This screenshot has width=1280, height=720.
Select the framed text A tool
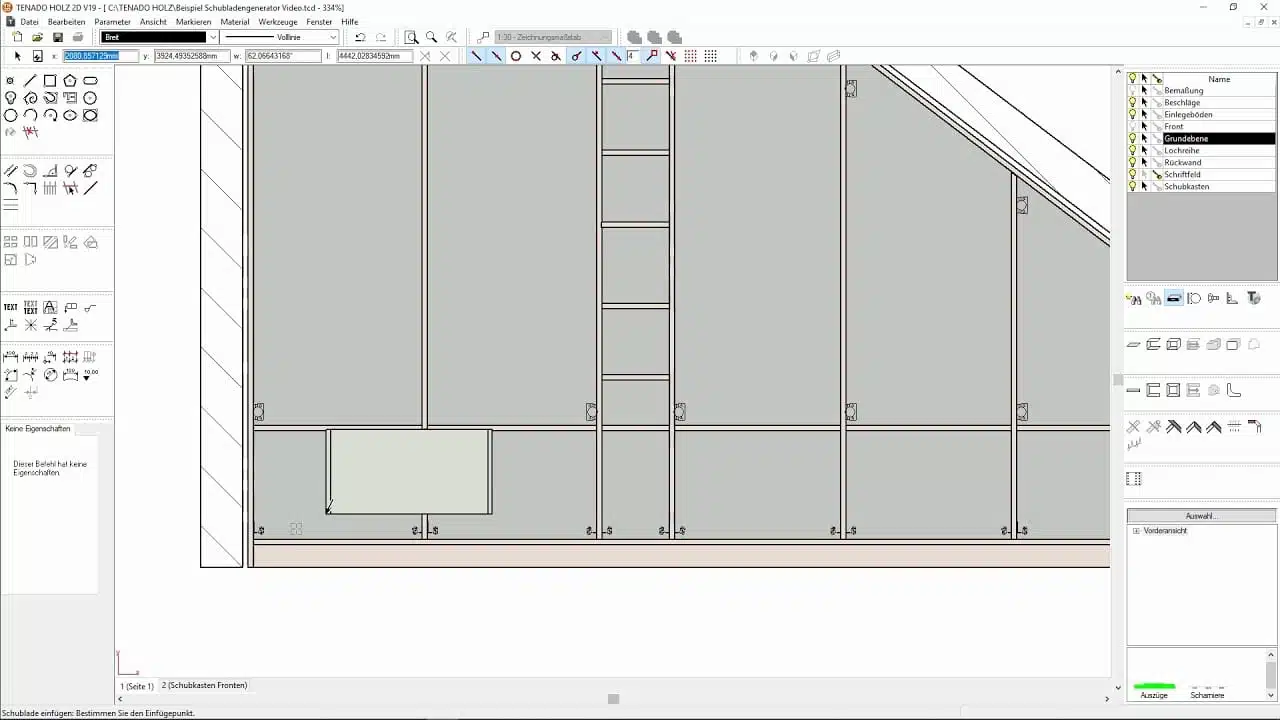coord(50,308)
